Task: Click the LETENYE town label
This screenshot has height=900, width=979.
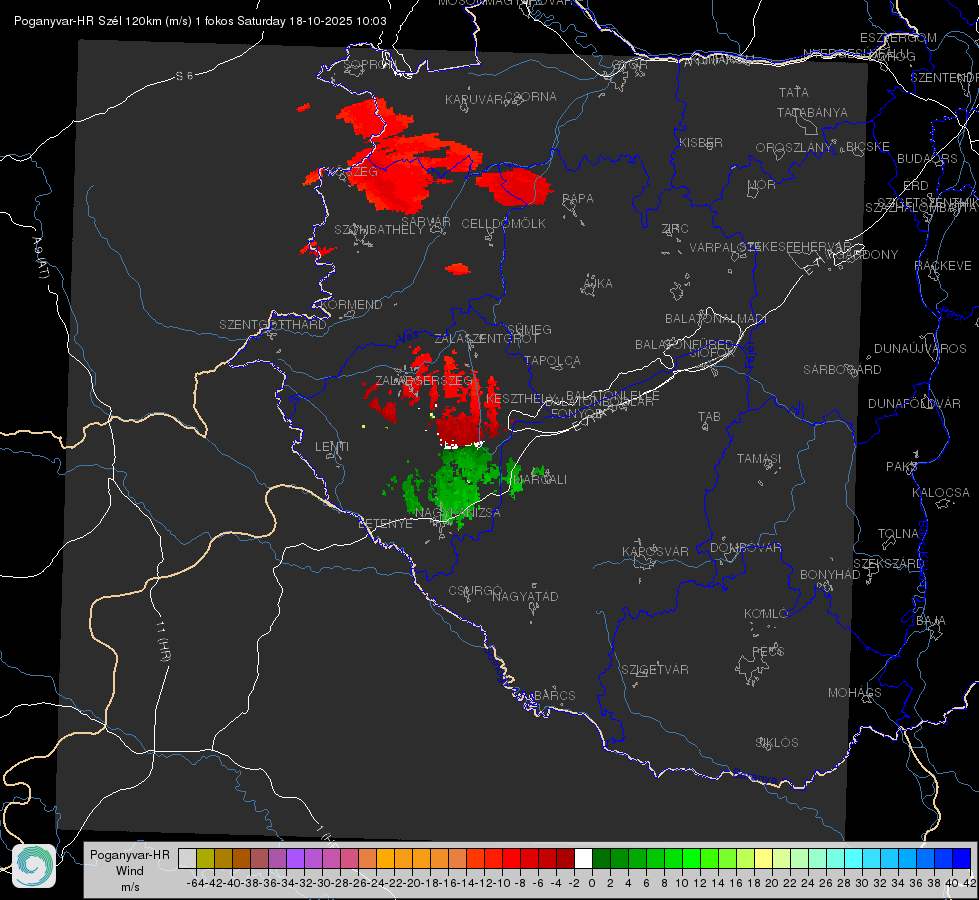Action: 385,523
